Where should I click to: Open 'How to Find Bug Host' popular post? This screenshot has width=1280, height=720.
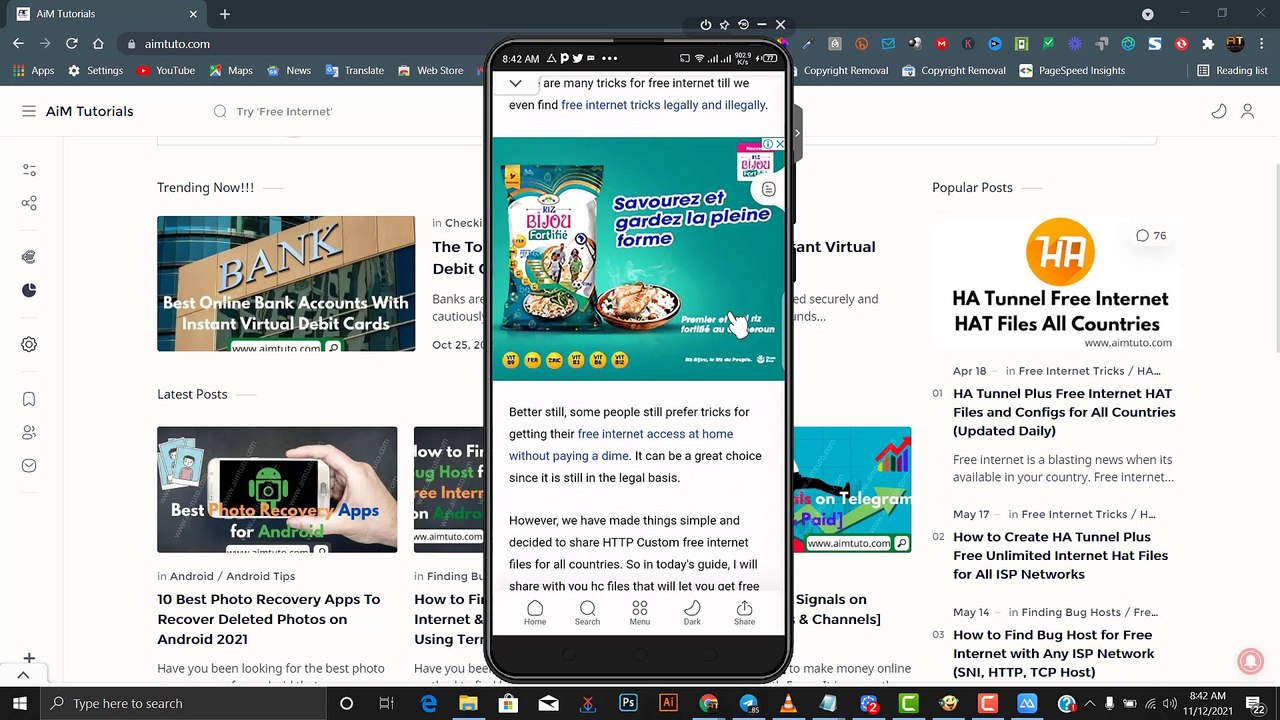pos(1053,653)
